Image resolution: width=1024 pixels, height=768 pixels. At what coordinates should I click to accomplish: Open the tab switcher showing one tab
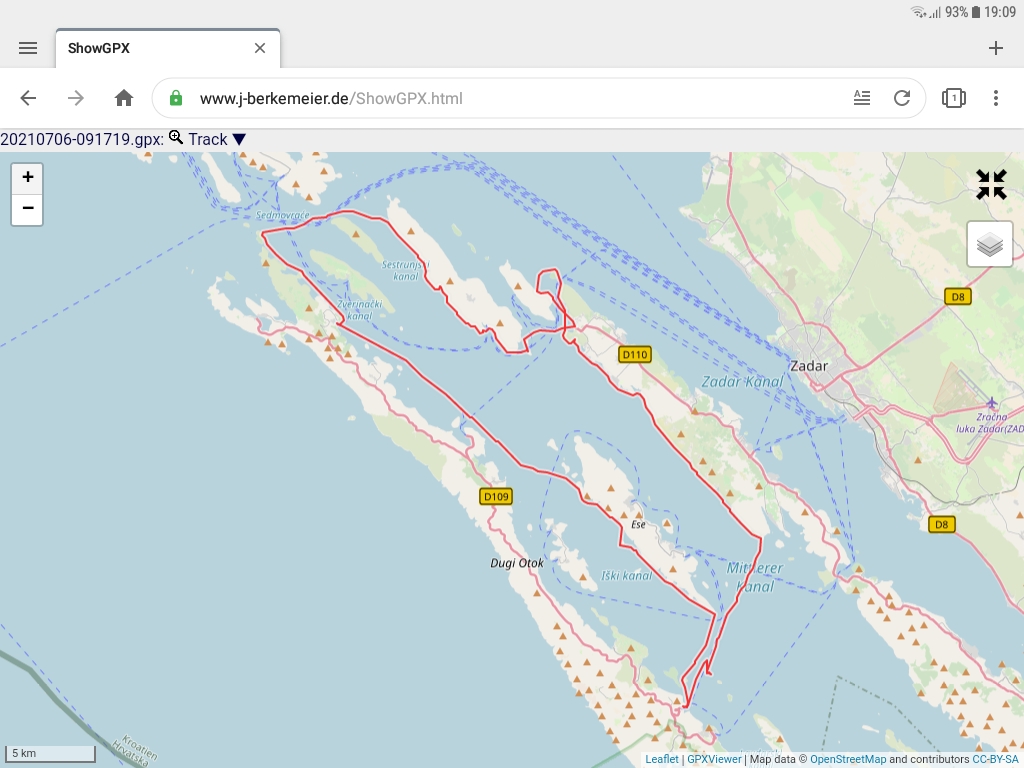953,97
